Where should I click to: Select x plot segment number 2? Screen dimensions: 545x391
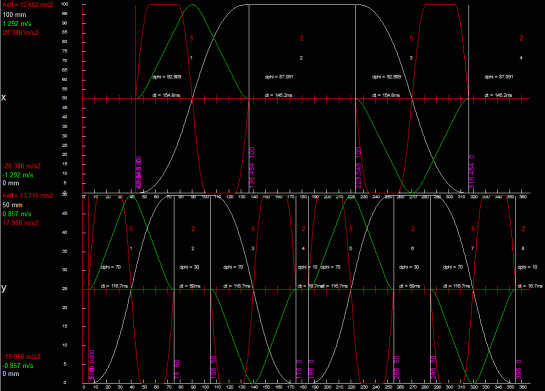coord(301,58)
